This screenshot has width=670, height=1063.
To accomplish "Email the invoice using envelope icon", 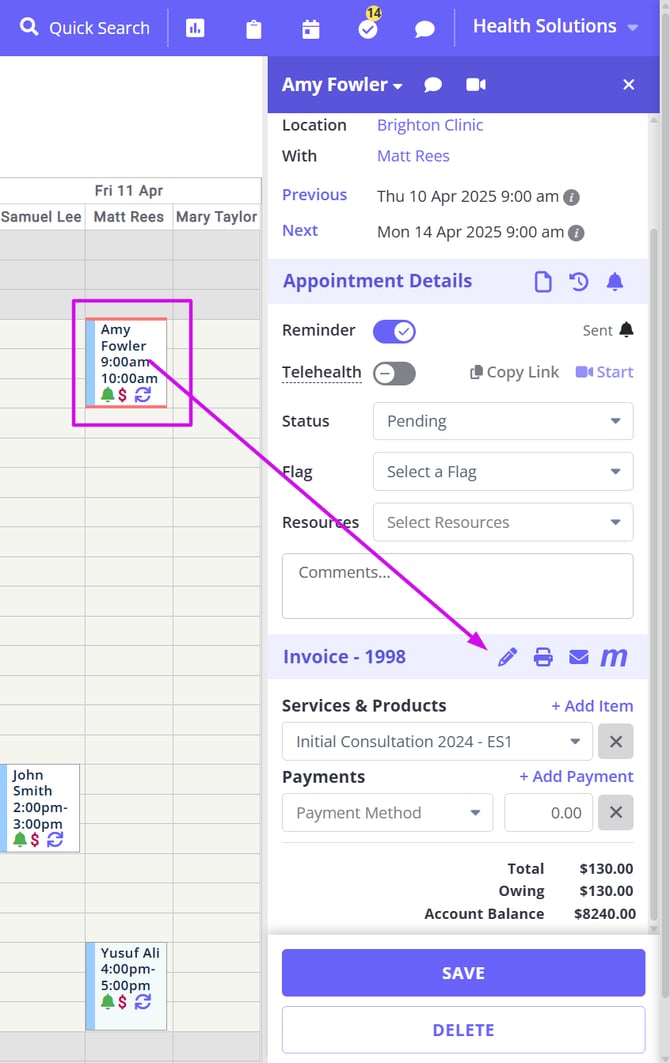I will pyautogui.click(x=578, y=657).
